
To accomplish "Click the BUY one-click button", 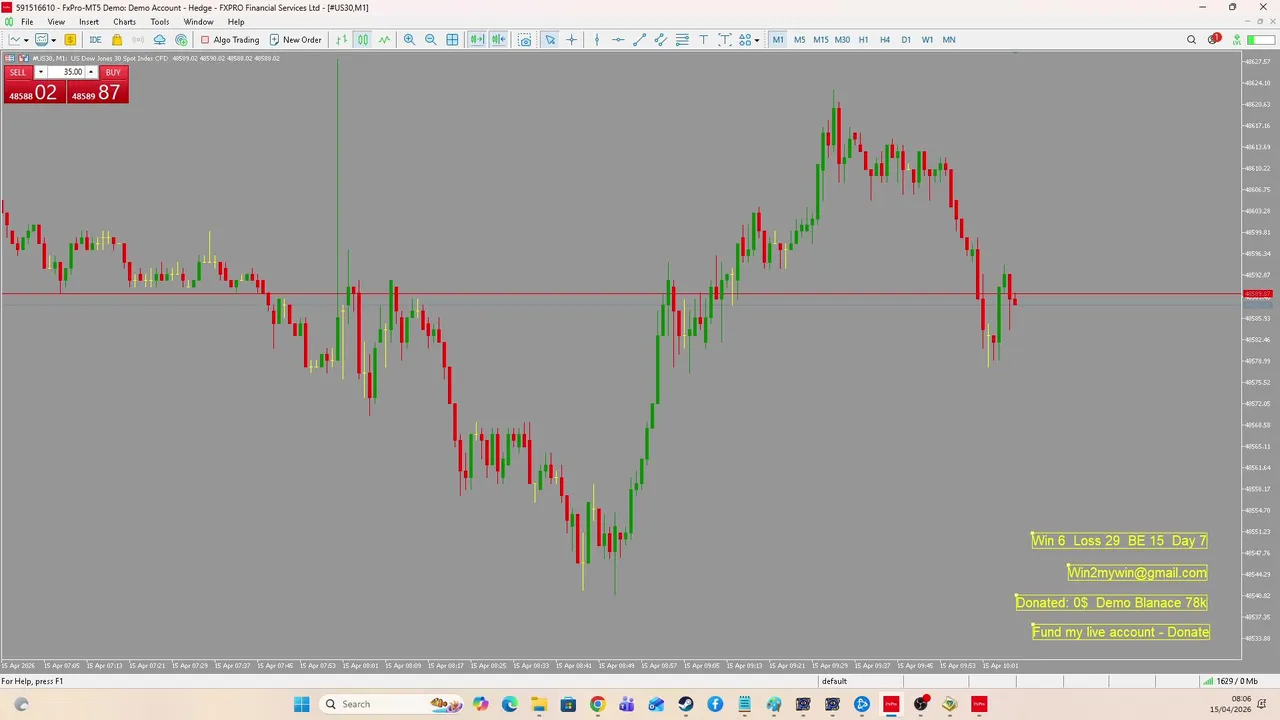I will (x=113, y=72).
